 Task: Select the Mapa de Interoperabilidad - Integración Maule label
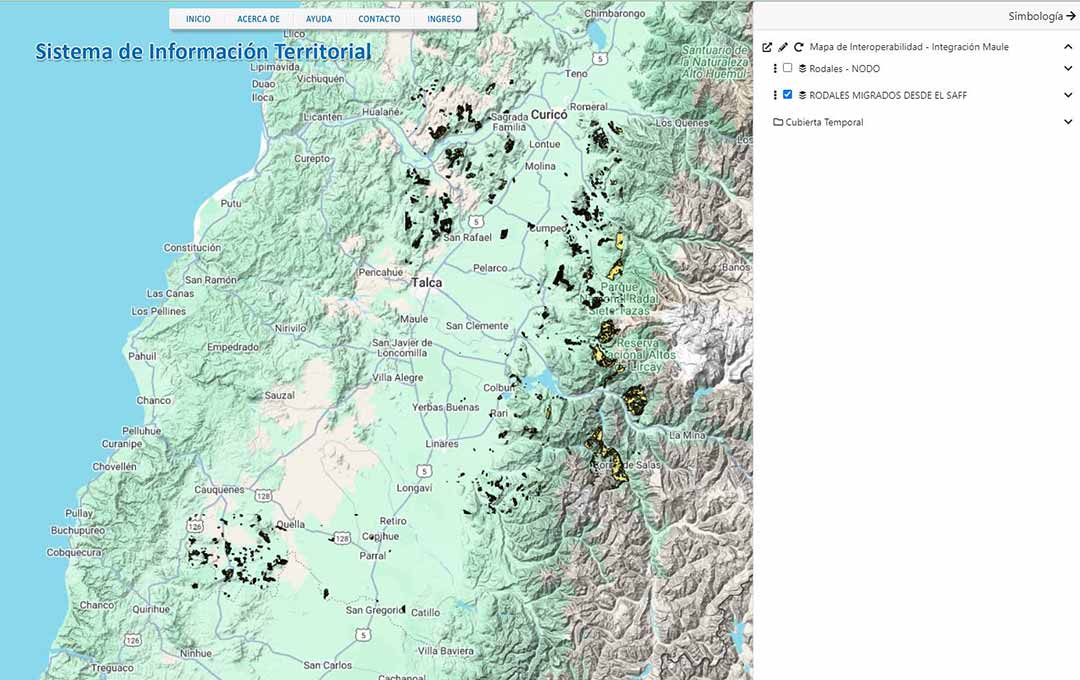click(x=909, y=47)
